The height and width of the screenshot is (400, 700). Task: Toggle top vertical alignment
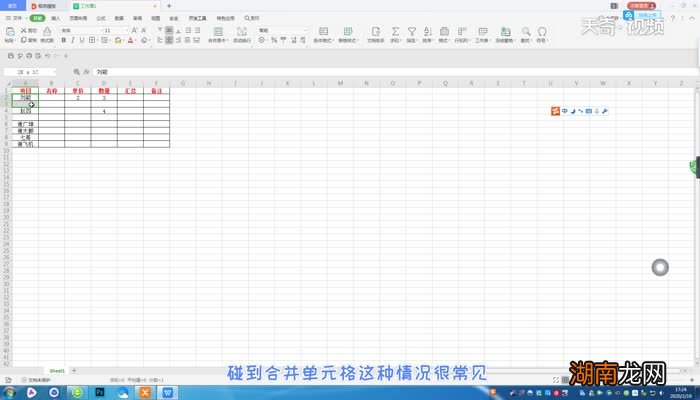tap(160, 30)
